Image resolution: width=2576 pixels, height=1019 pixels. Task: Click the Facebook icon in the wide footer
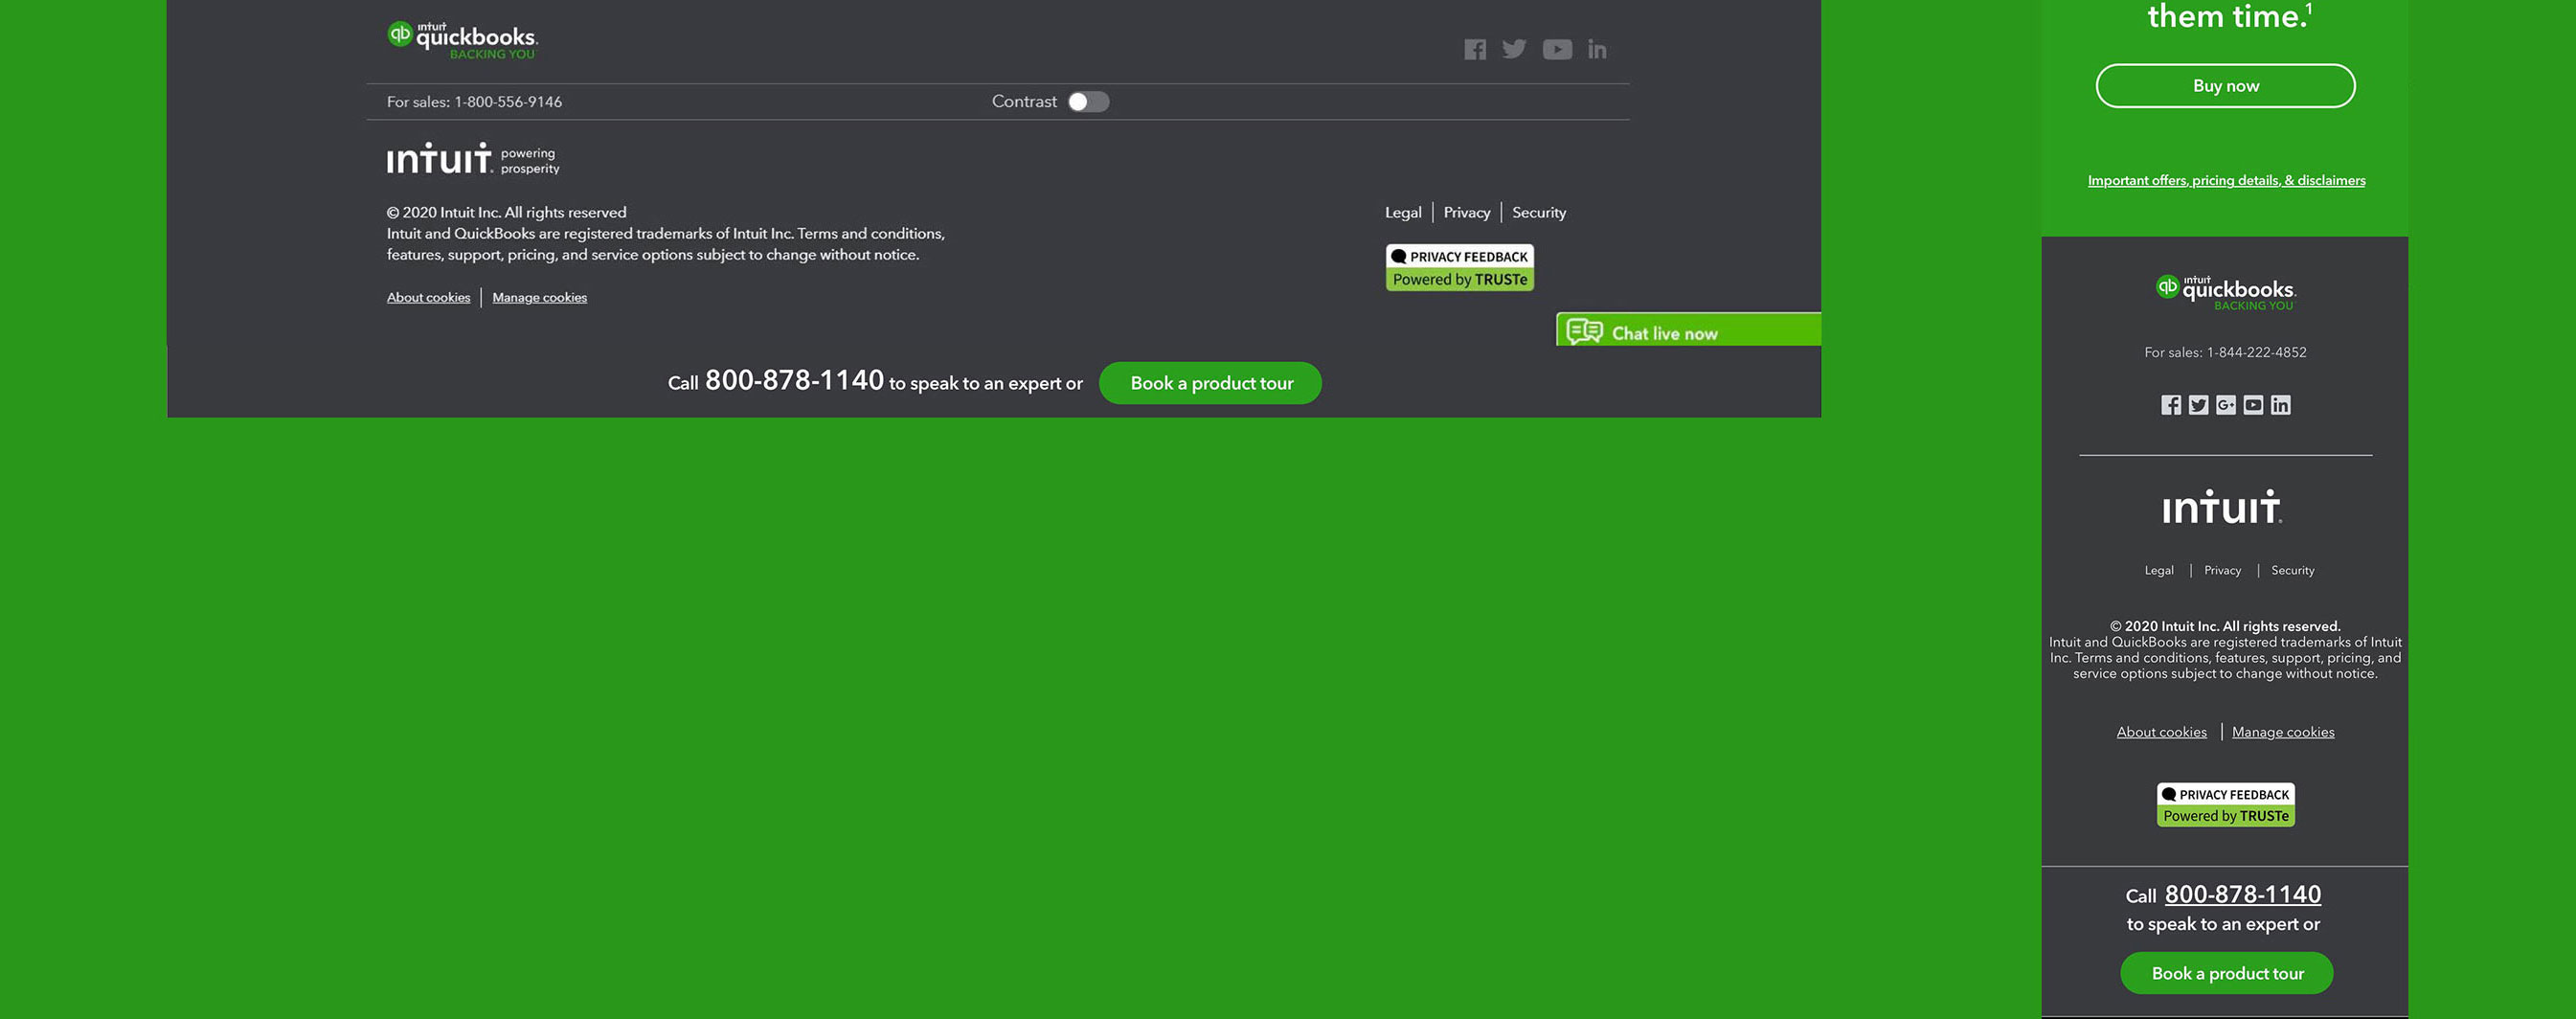(x=1474, y=49)
